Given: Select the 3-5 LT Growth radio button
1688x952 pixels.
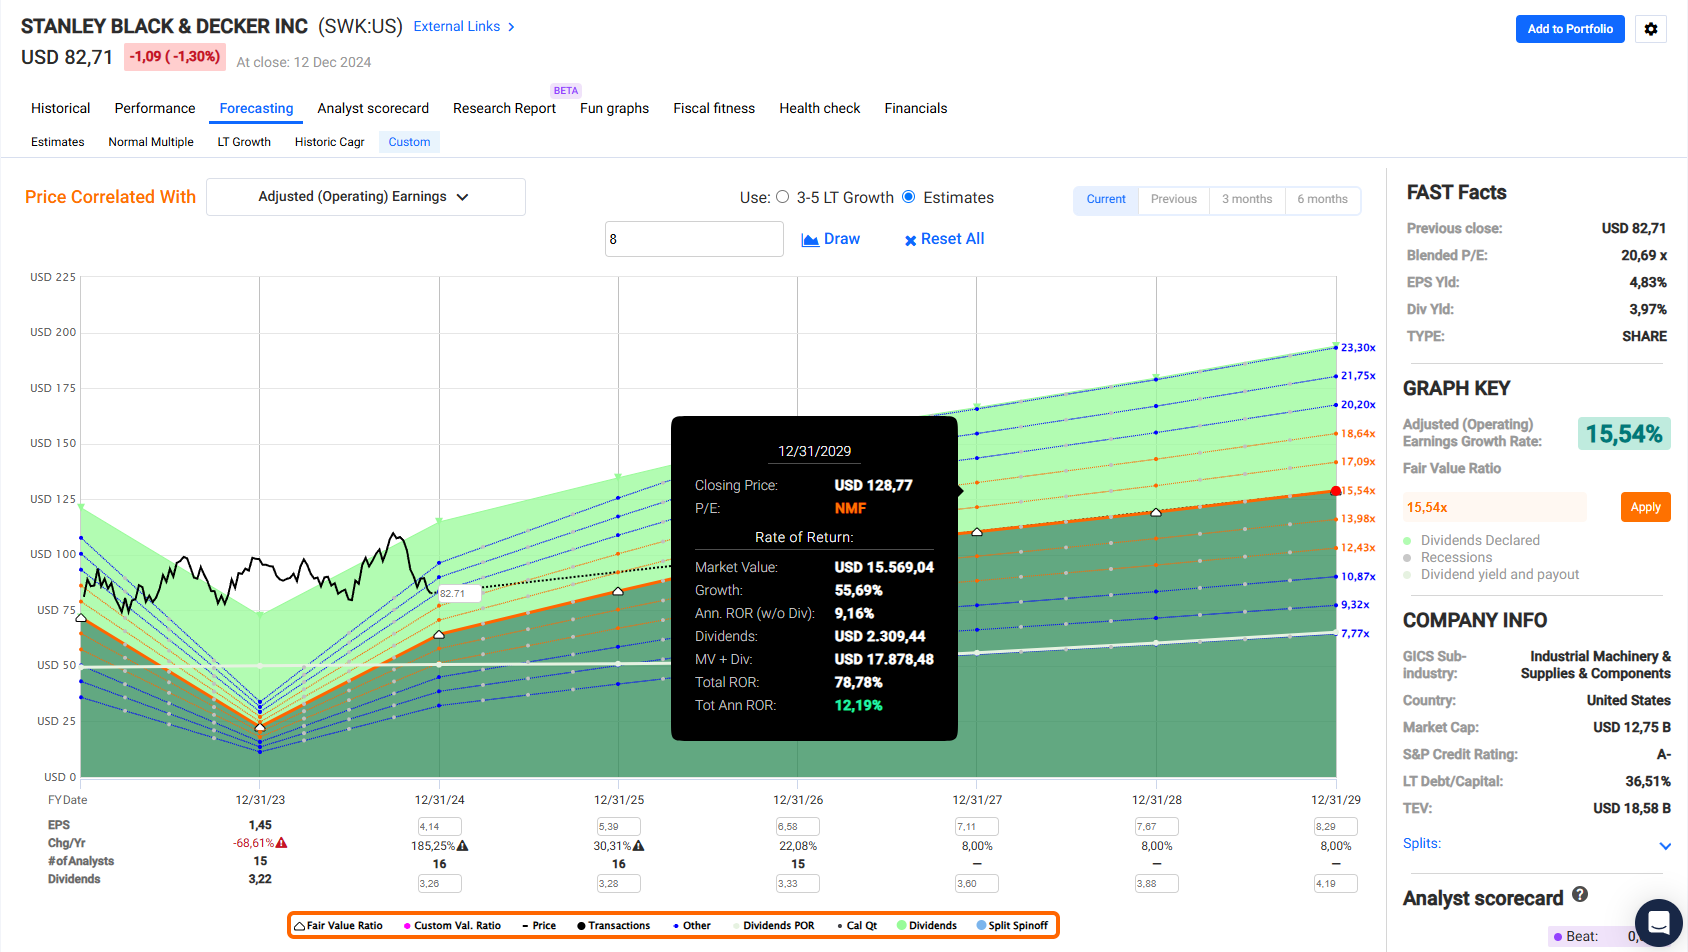Looking at the screenshot, I should point(783,197).
